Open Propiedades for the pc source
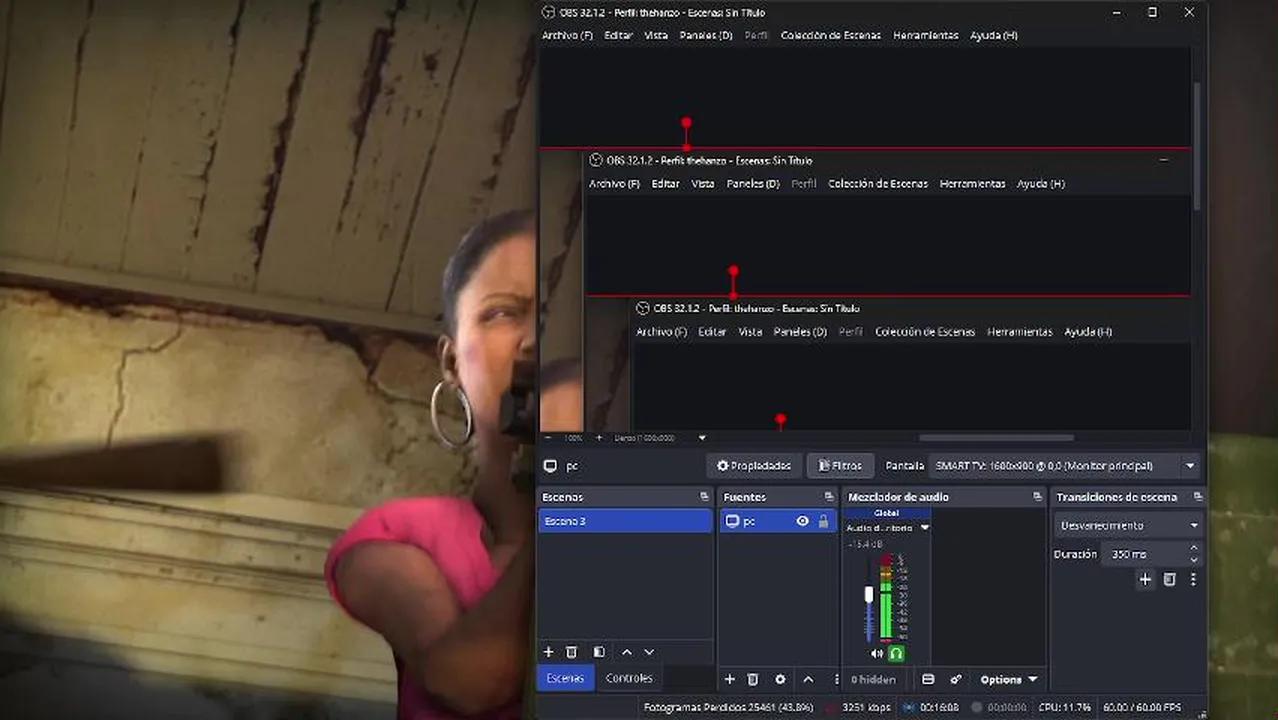The height and width of the screenshot is (720, 1278). click(x=754, y=466)
